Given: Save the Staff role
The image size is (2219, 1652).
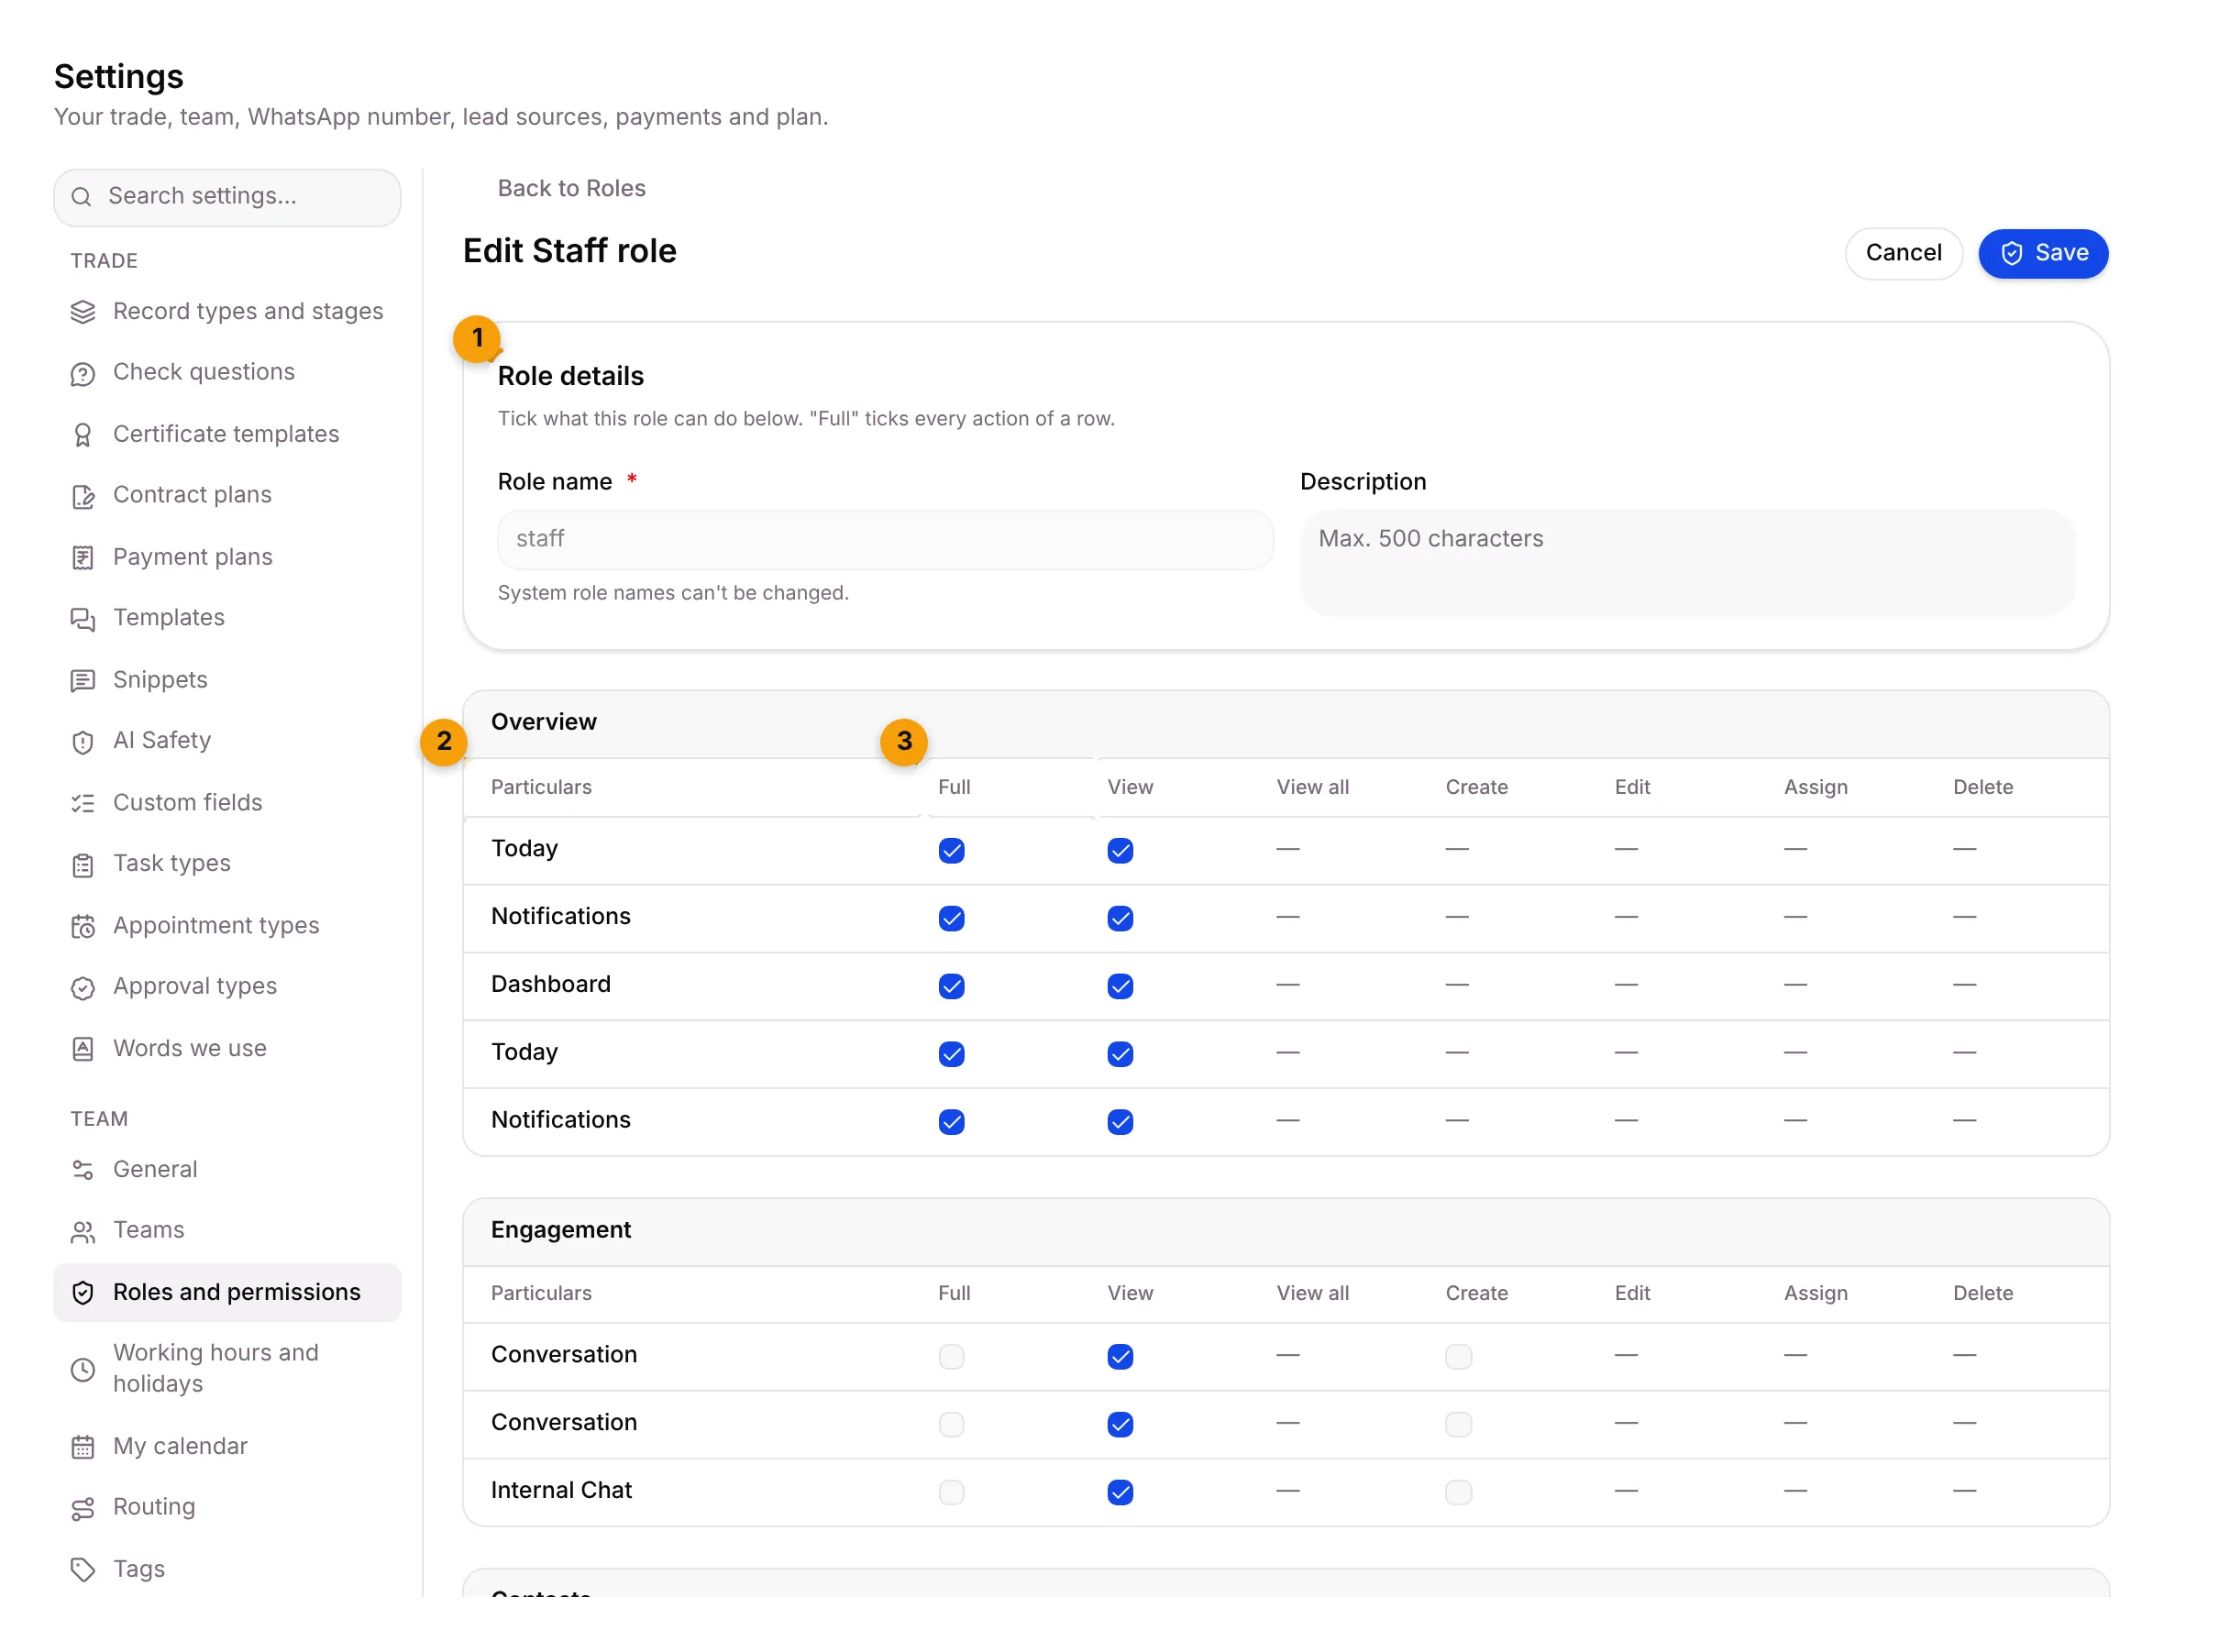Looking at the screenshot, I should pos(2043,253).
